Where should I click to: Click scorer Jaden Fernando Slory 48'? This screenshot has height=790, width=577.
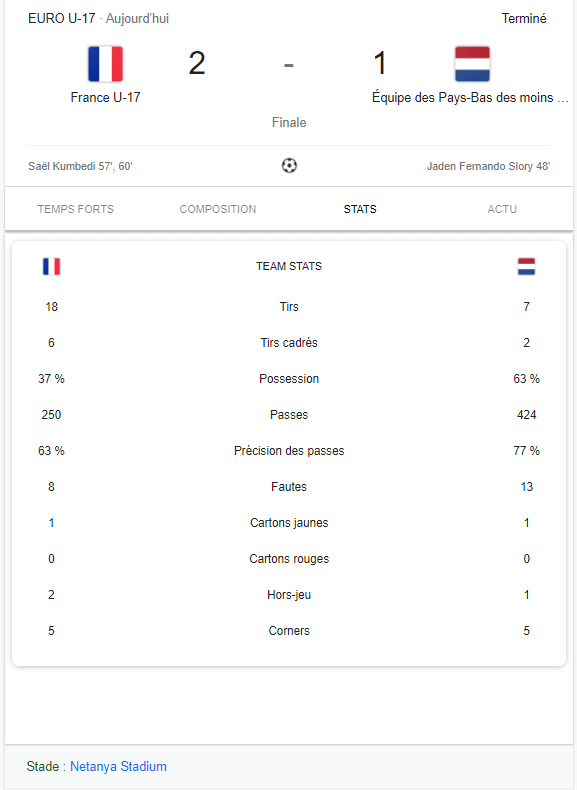(488, 166)
